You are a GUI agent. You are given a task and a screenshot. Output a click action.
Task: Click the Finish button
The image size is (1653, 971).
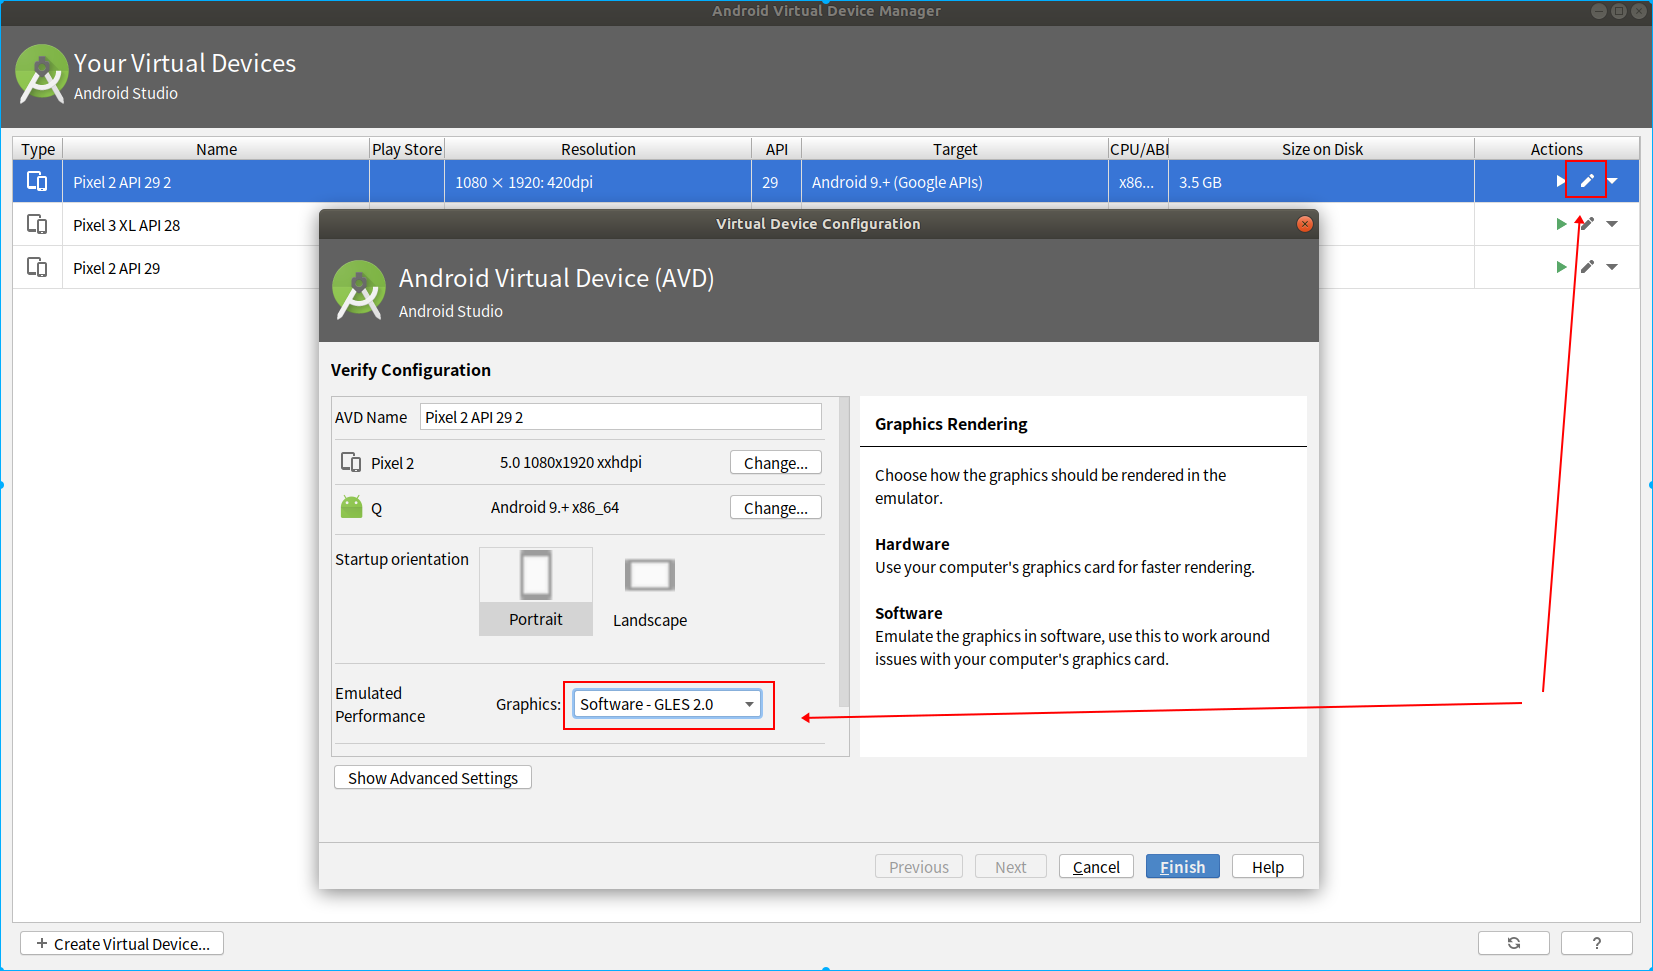click(1183, 866)
